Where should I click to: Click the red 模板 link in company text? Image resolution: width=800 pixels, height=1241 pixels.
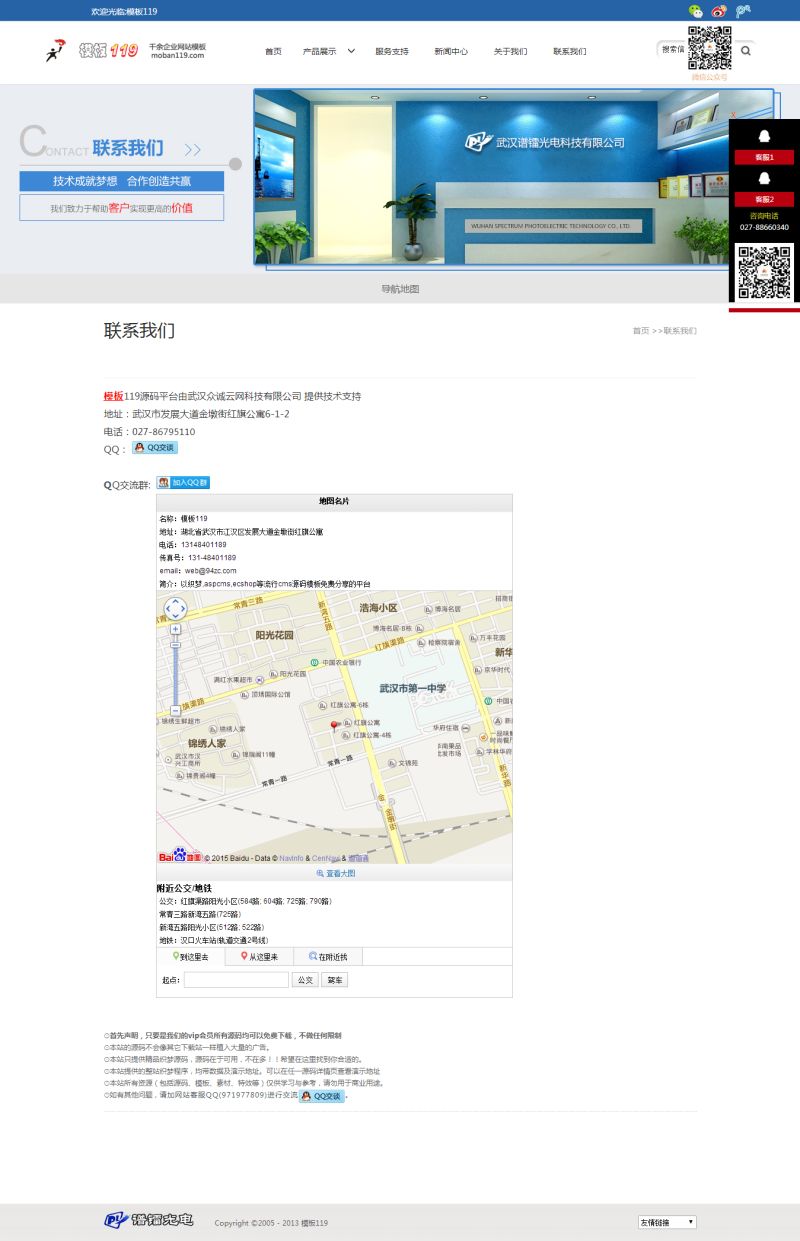(114, 396)
